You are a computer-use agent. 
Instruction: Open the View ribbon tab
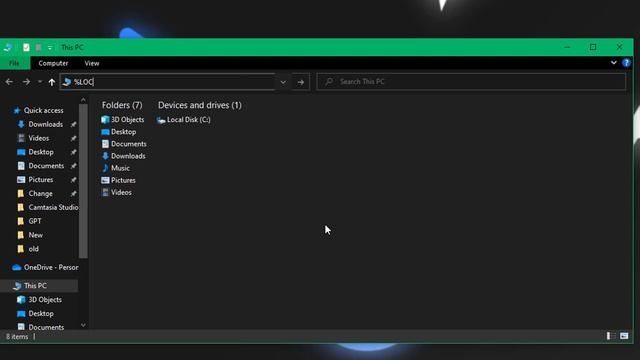[x=92, y=63]
